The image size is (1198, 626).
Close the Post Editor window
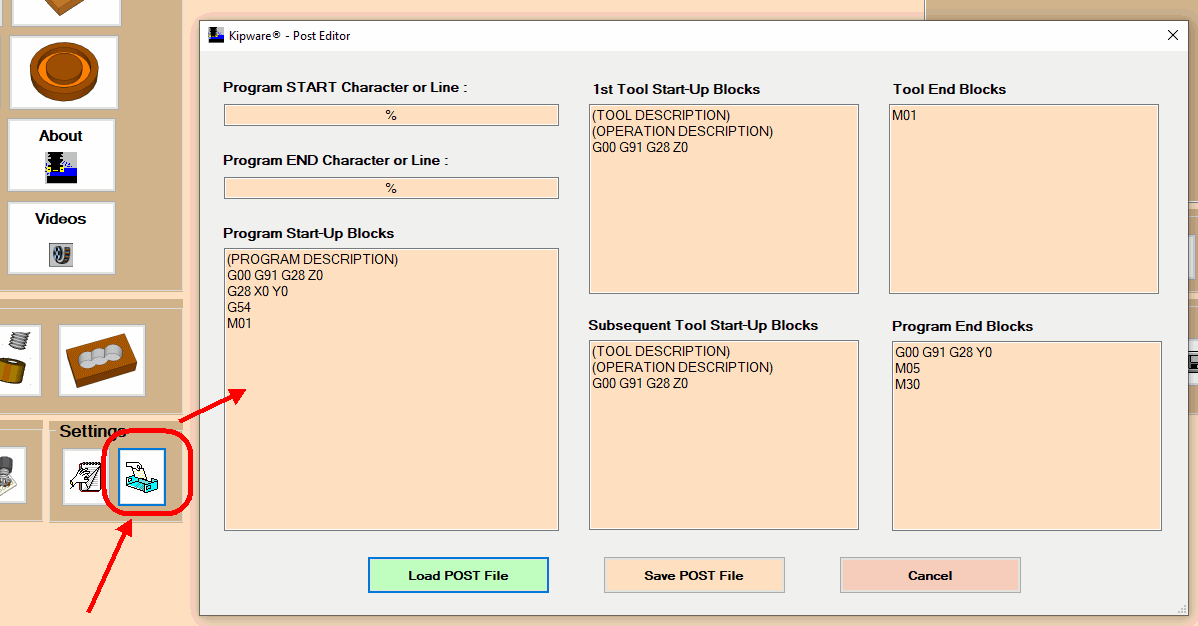coord(1173,35)
